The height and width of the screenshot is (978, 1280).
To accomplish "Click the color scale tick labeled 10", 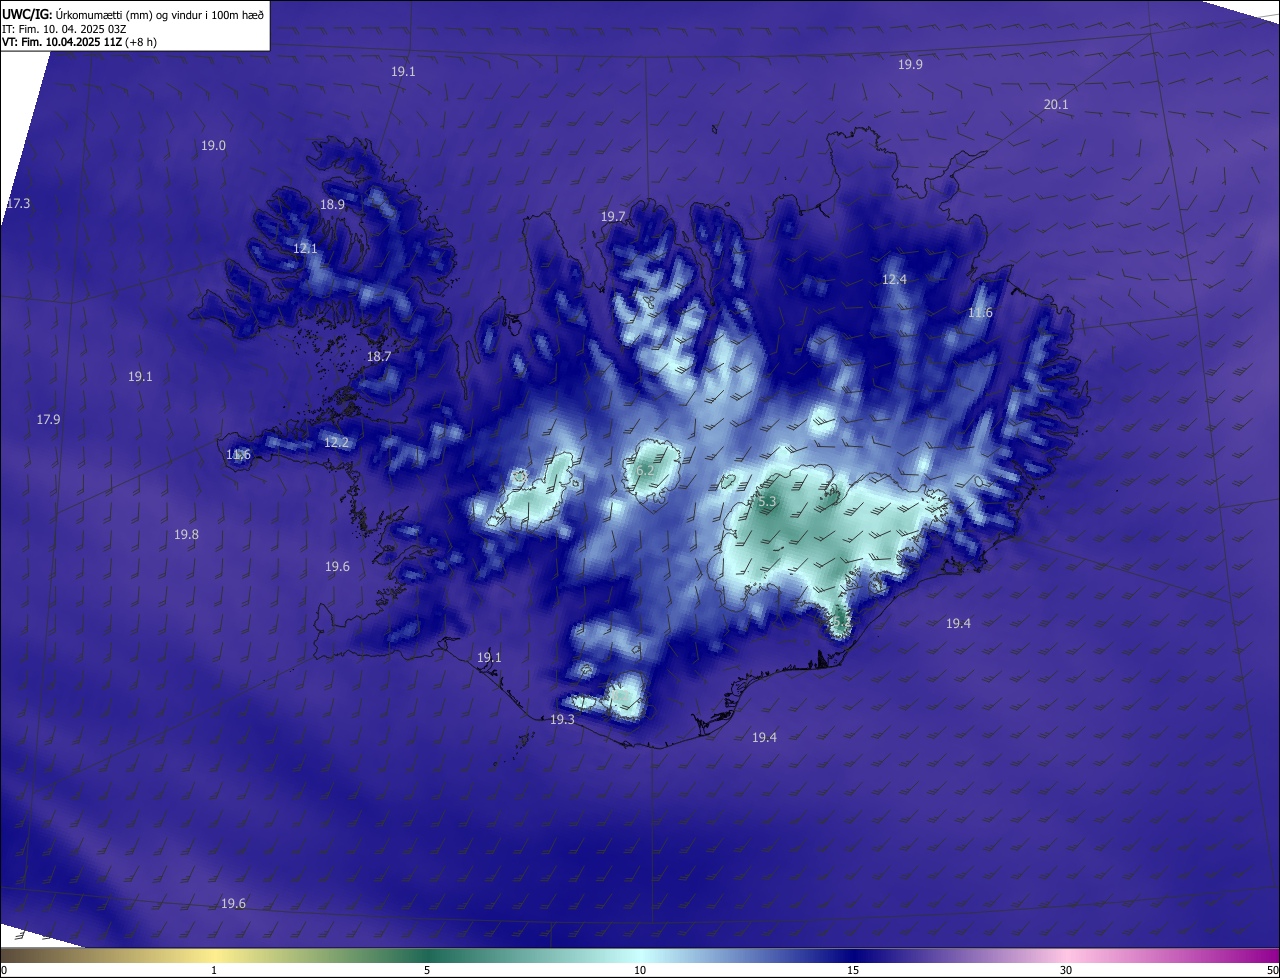I will click(640, 970).
